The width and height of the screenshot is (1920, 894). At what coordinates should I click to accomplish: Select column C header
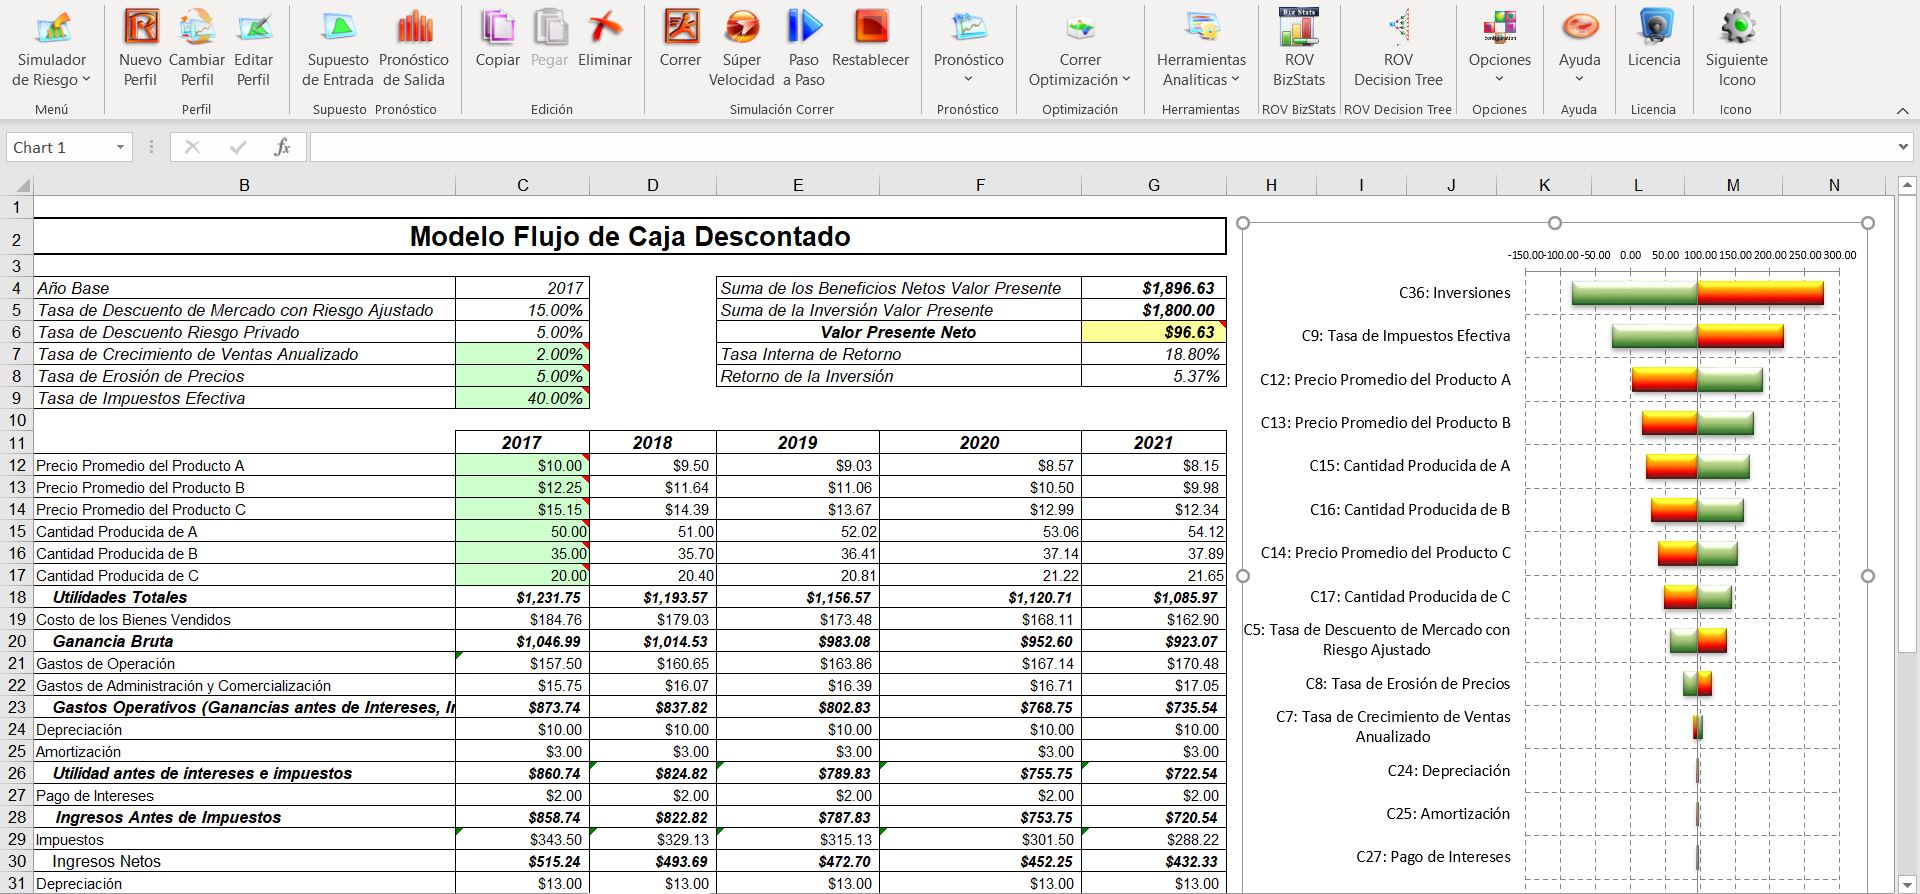point(522,185)
